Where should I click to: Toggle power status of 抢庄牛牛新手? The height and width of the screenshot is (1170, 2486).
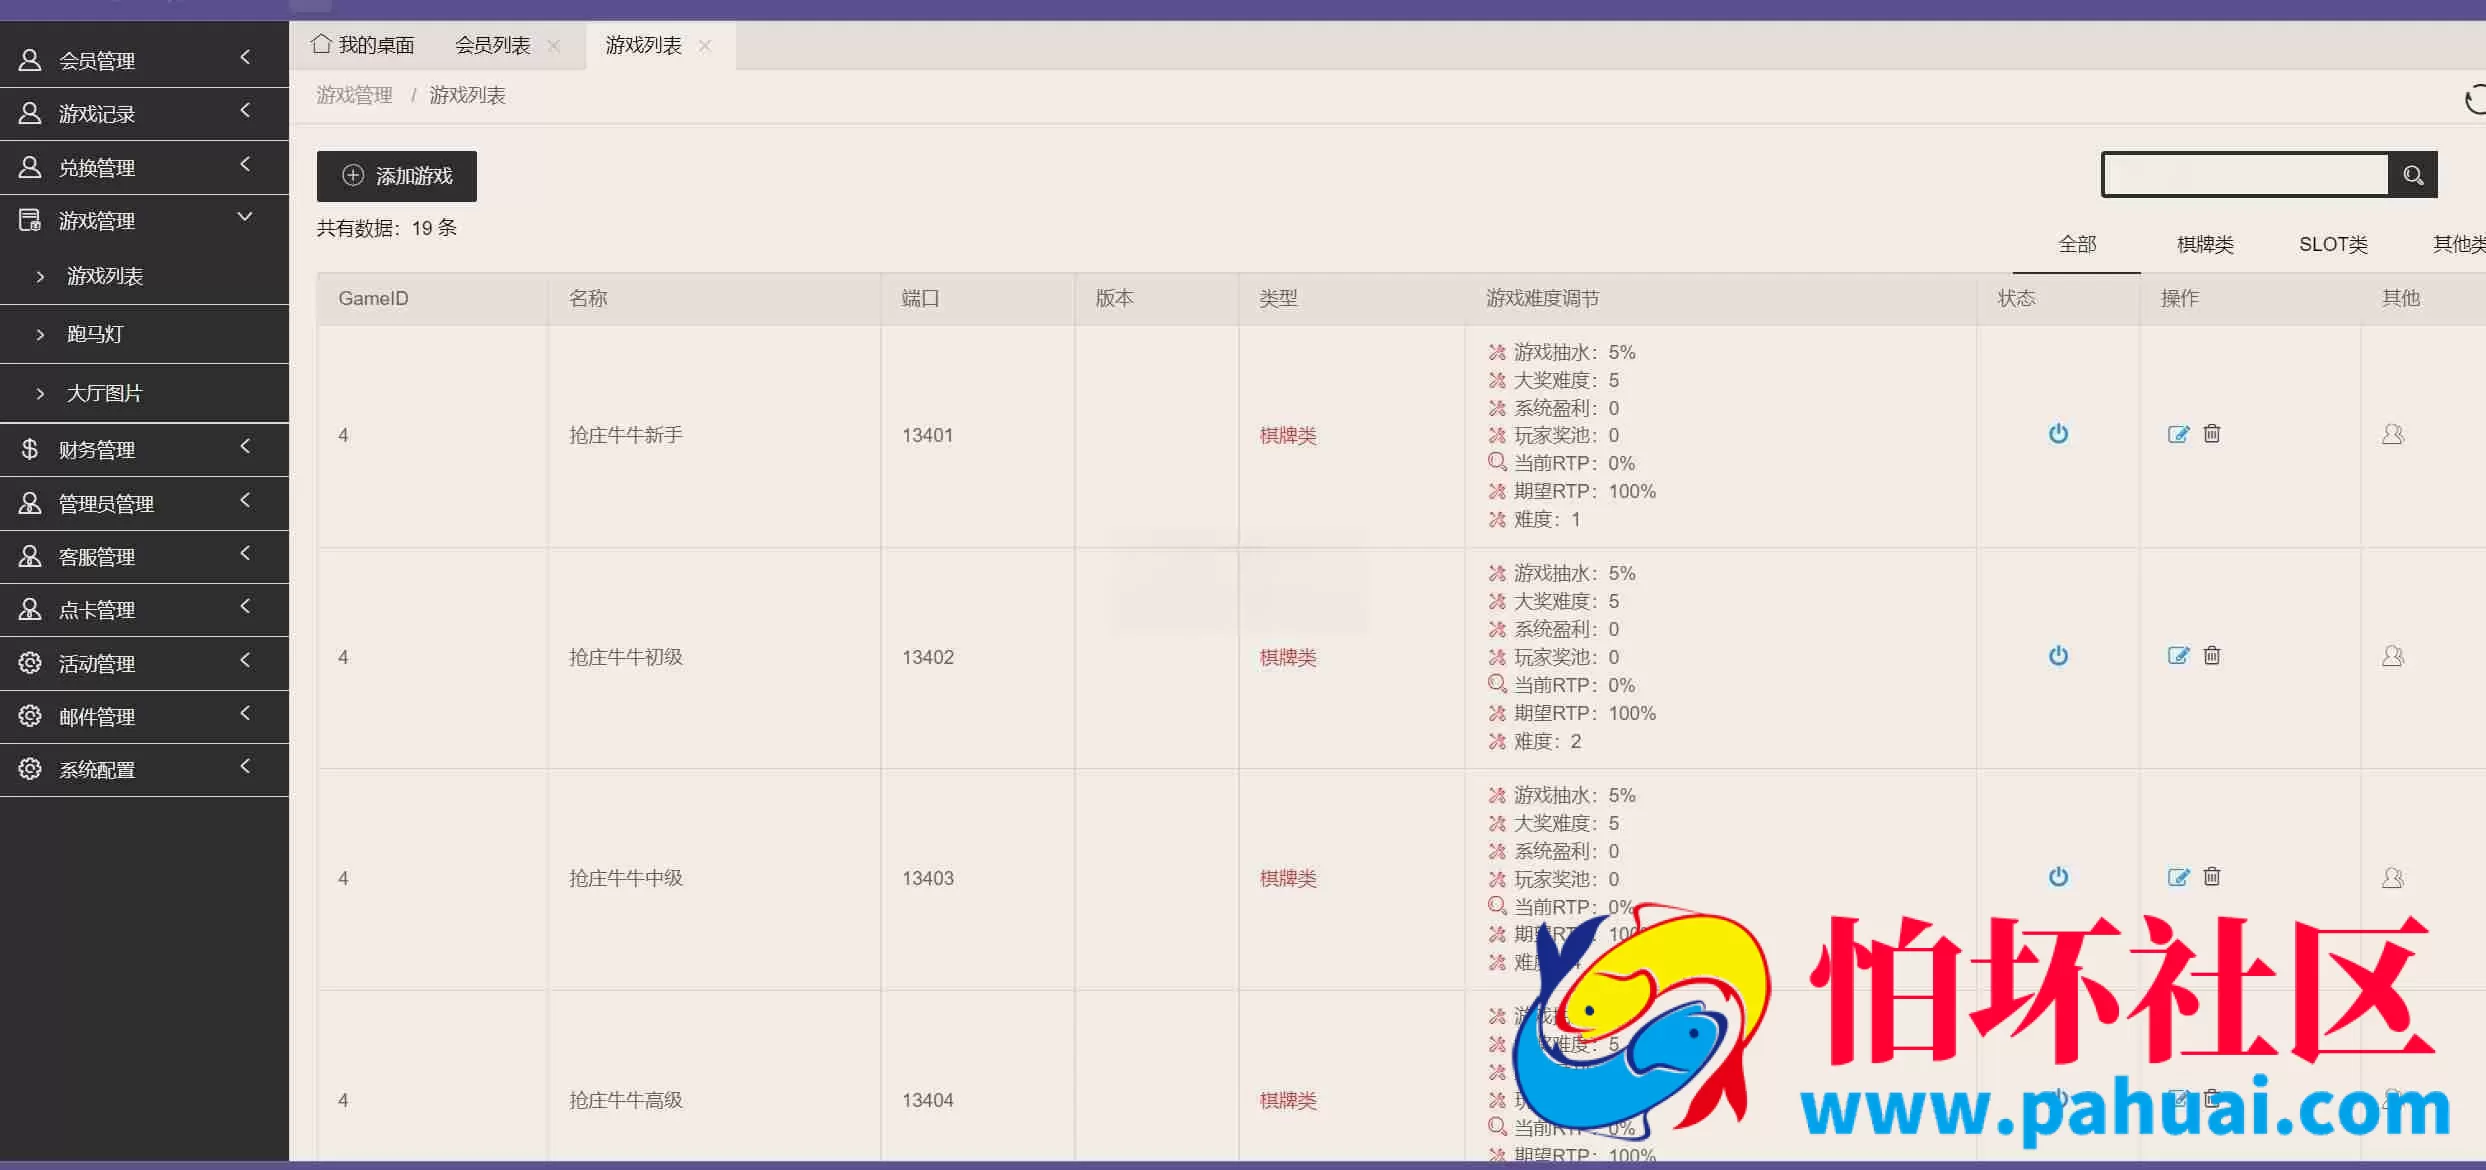pos(2058,434)
